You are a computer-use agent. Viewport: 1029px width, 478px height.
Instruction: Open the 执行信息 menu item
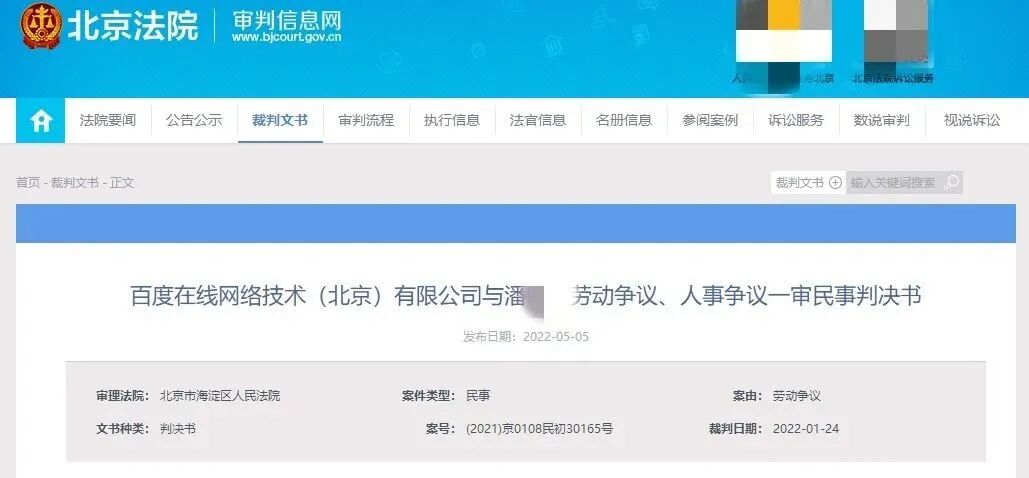452,120
